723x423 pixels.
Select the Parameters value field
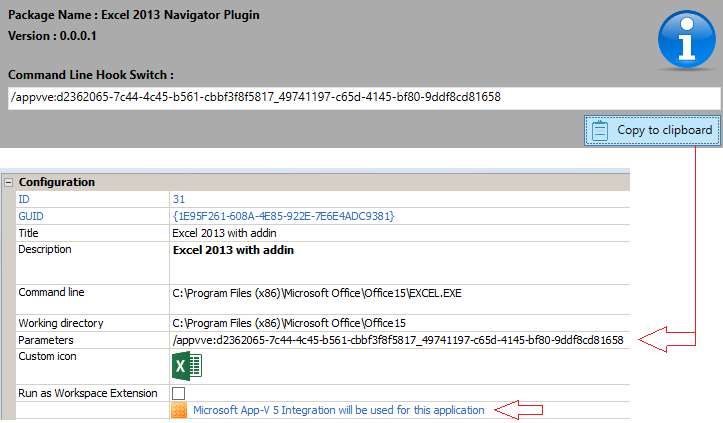[x=398, y=340]
